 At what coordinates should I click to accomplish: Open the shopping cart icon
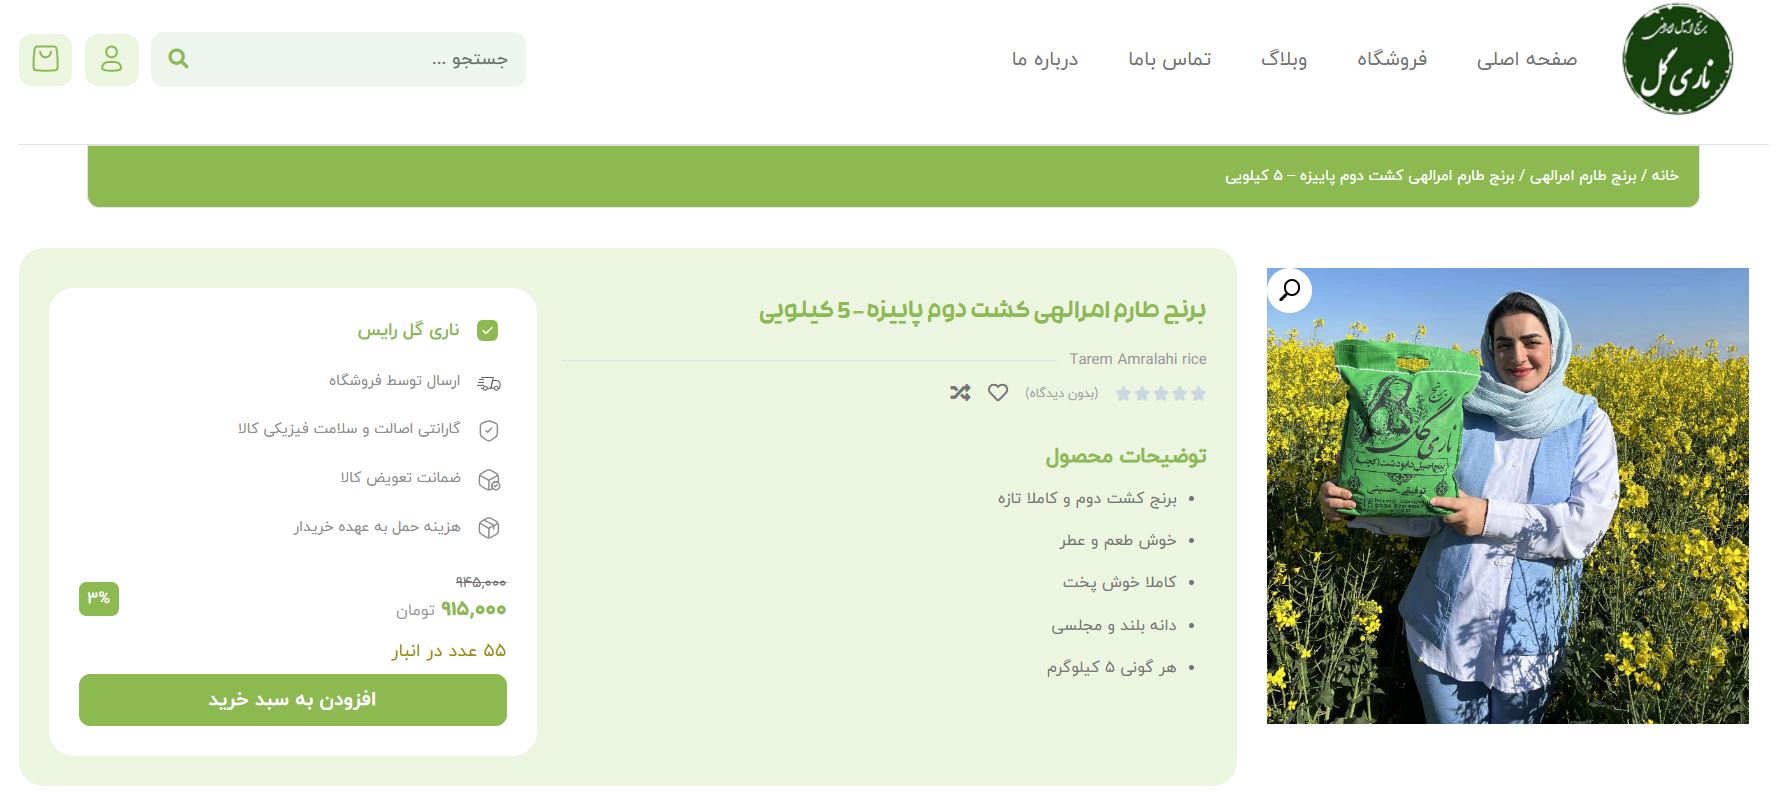point(45,60)
